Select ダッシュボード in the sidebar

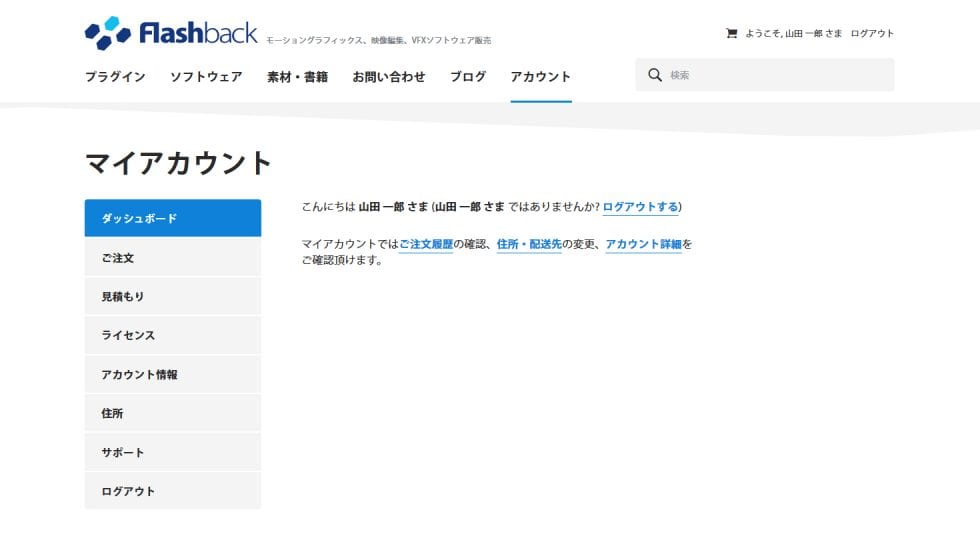pos(173,218)
